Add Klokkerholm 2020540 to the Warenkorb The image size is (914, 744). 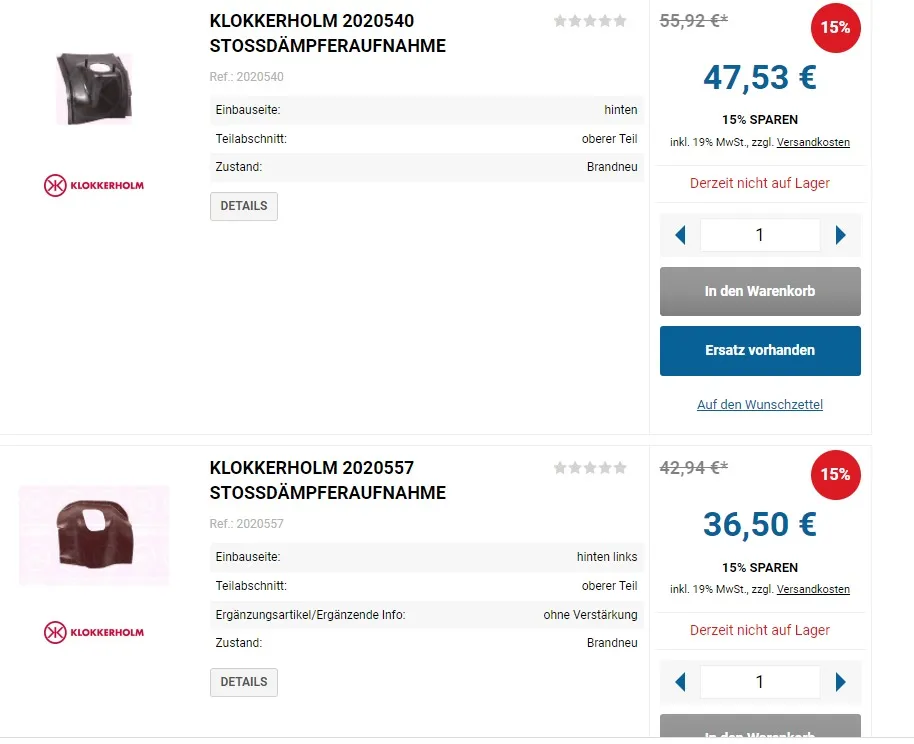pos(760,292)
